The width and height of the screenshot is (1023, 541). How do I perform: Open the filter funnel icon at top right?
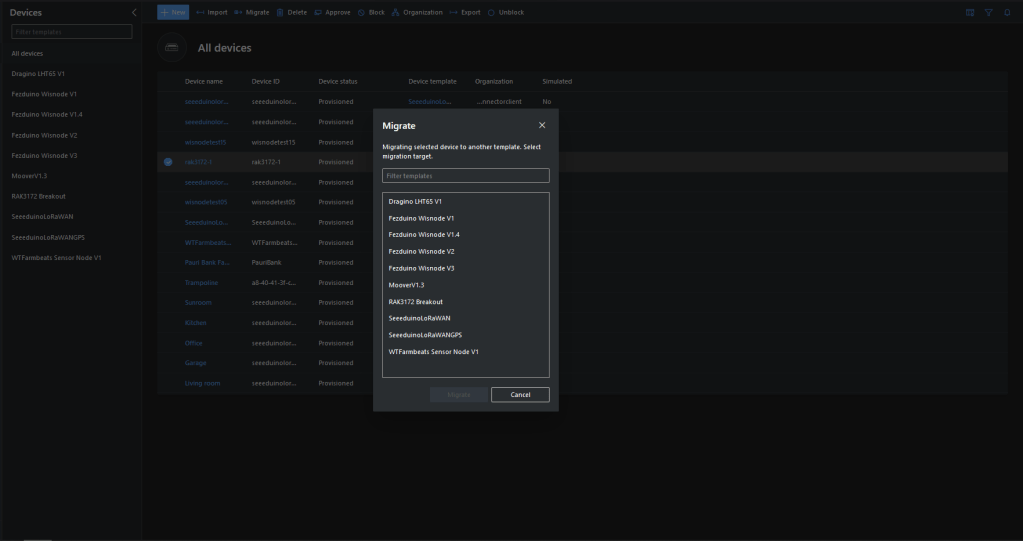tap(988, 12)
